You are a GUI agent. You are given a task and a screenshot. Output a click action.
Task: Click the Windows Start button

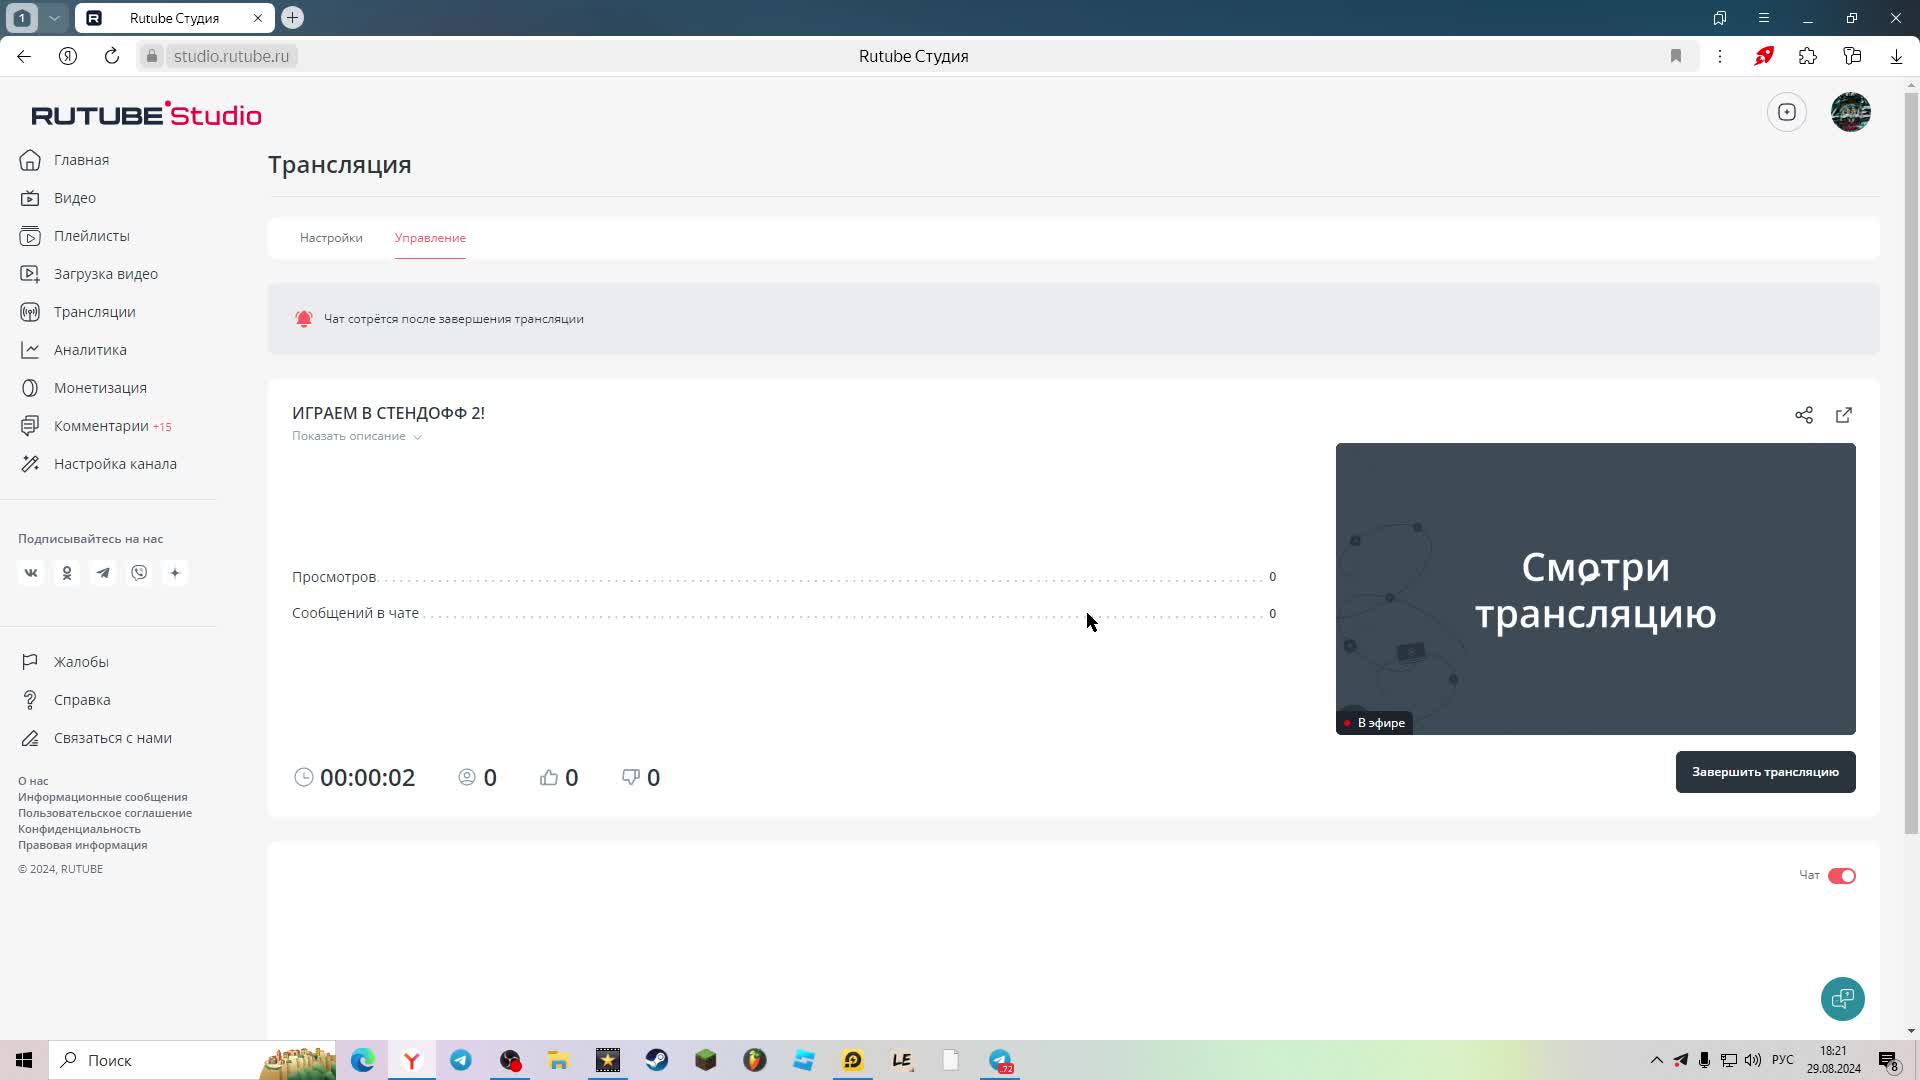pos(24,1060)
